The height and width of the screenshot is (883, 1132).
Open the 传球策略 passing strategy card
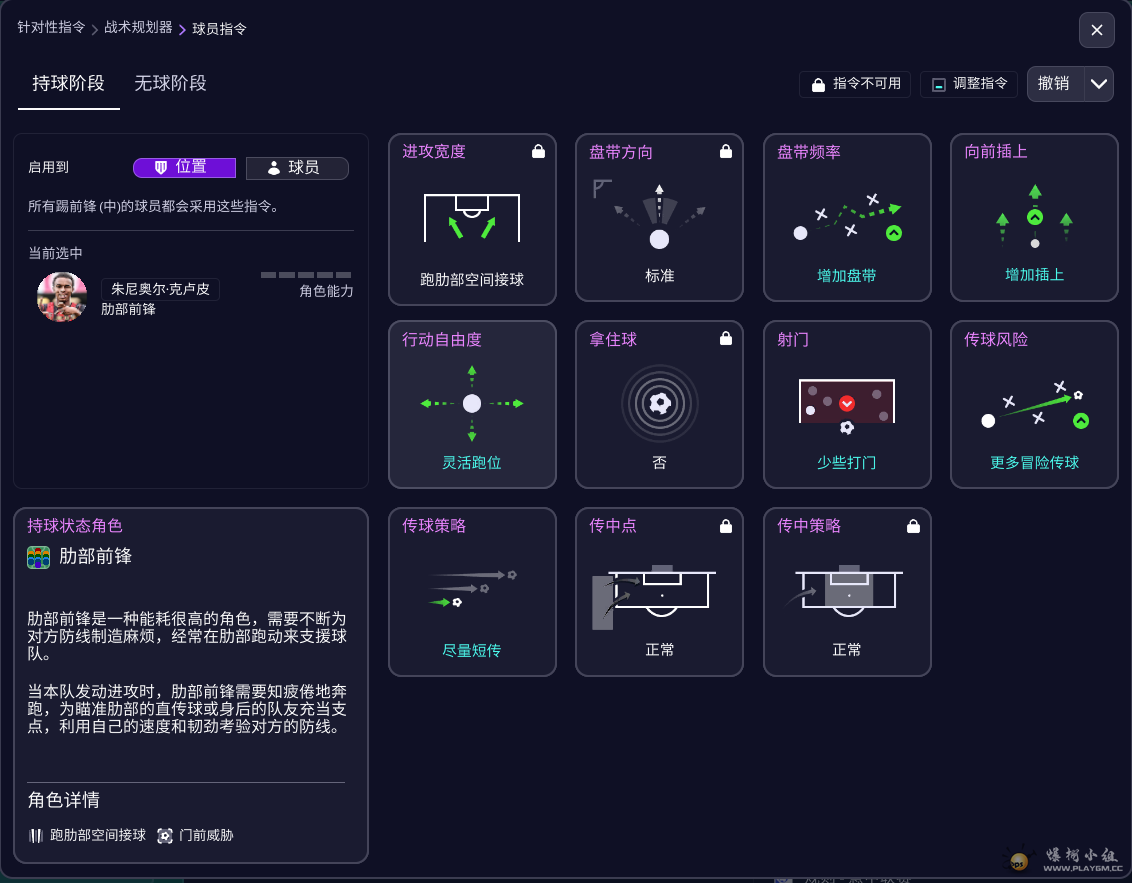472,592
